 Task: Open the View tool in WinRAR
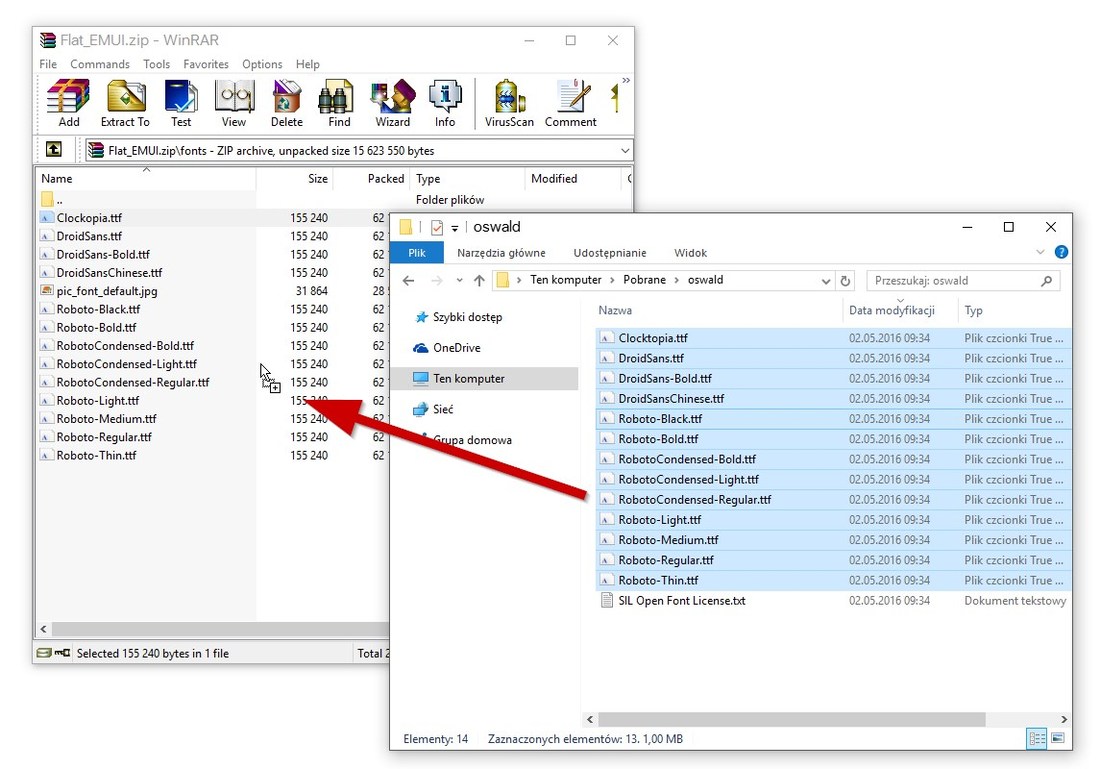tap(234, 103)
